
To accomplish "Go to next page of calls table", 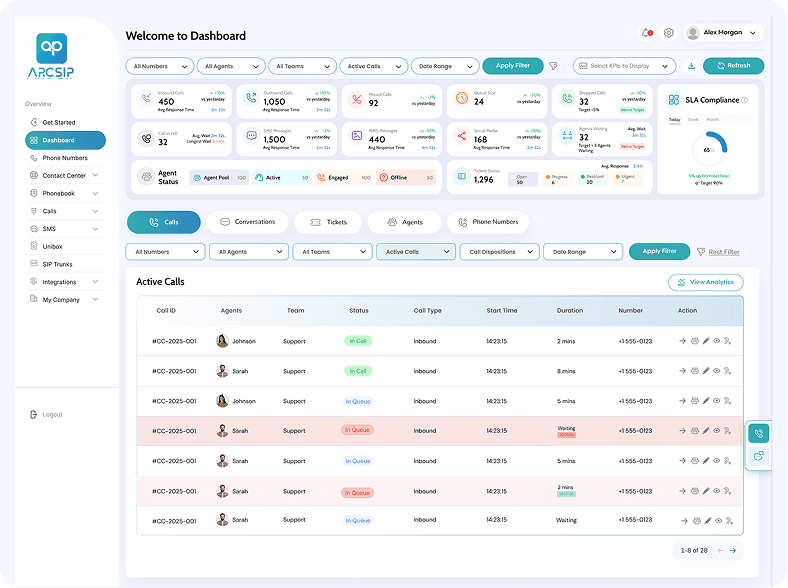I will pos(732,550).
